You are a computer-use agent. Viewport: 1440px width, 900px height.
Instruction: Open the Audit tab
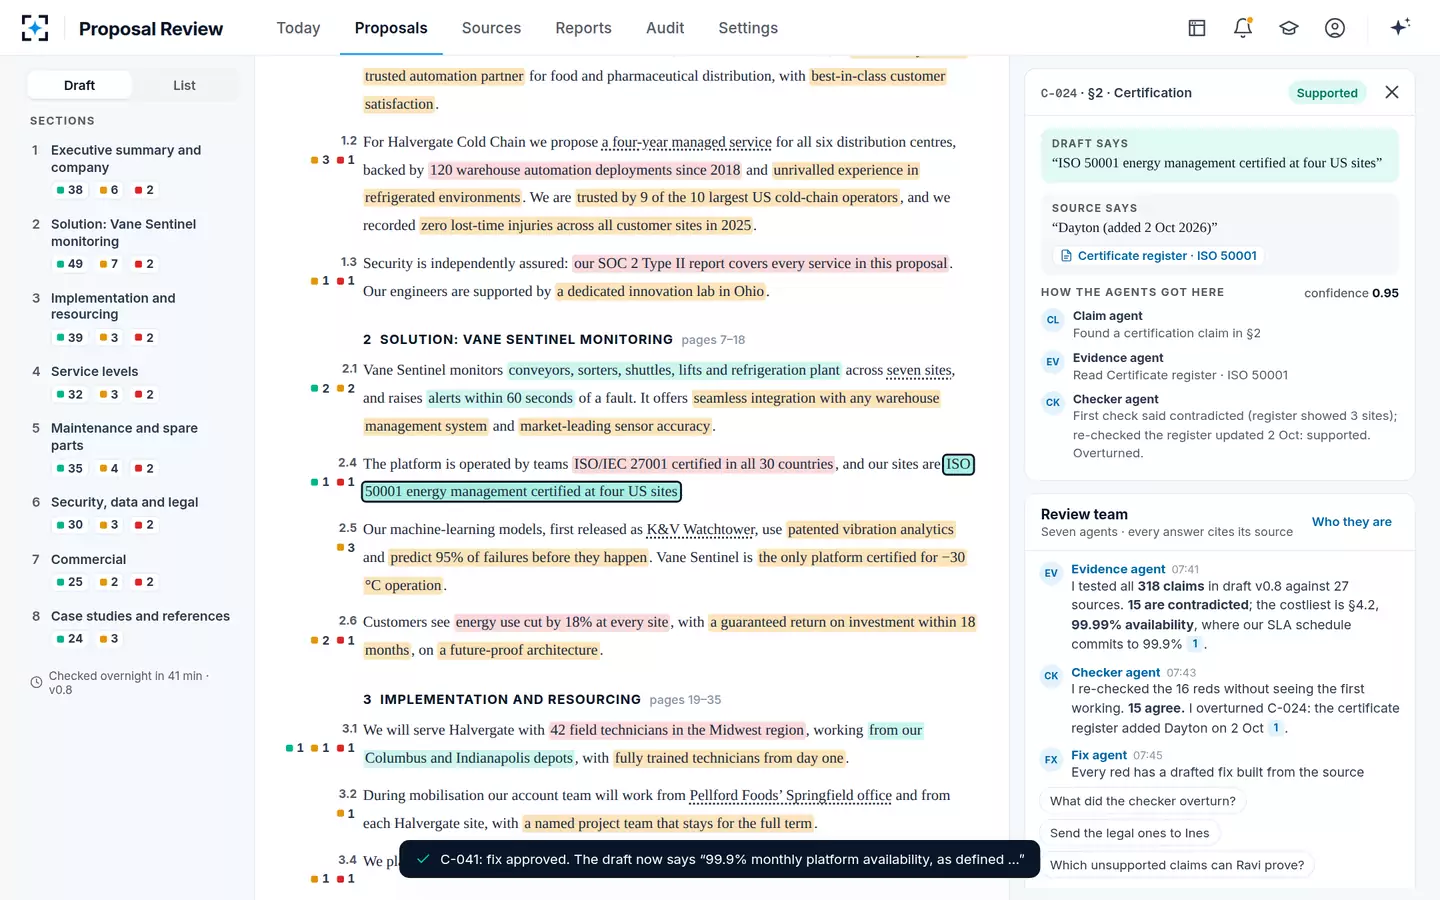(x=665, y=28)
